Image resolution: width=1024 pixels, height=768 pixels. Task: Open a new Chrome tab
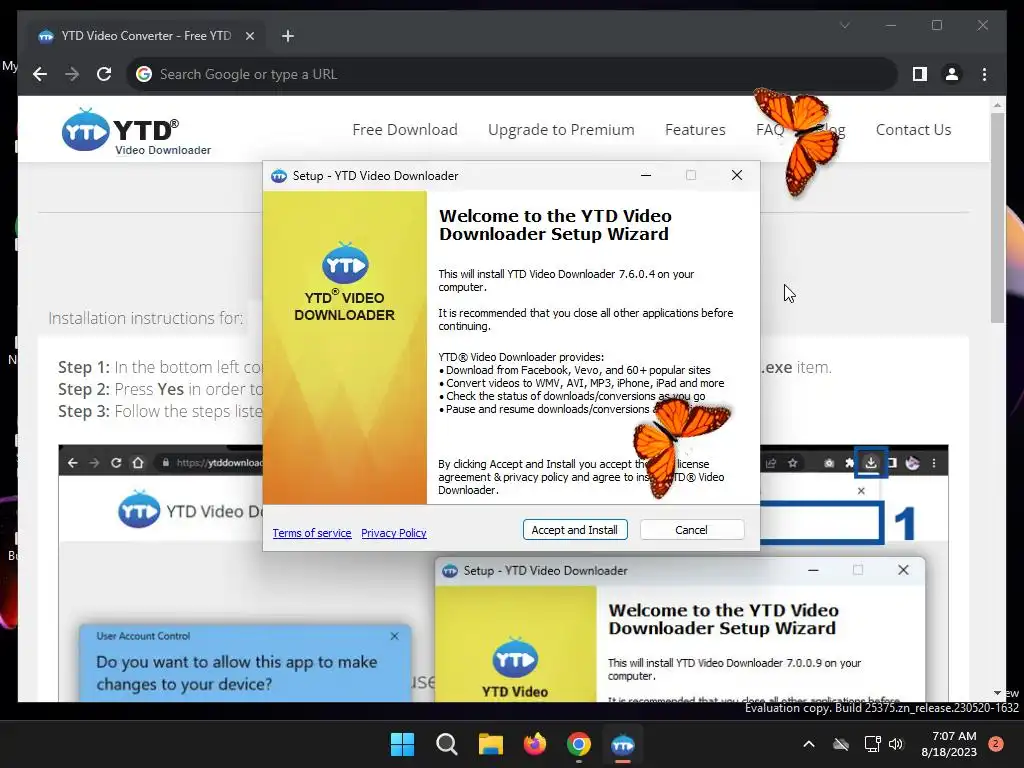[288, 36]
